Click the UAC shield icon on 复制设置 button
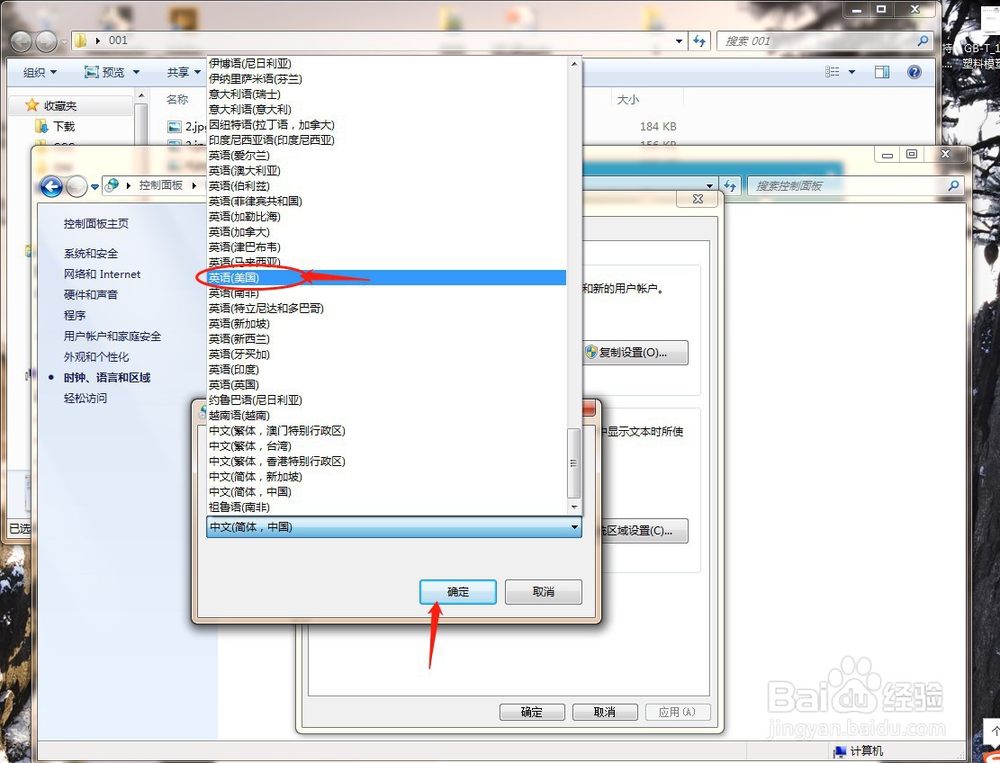The image size is (1000, 763). coord(591,352)
